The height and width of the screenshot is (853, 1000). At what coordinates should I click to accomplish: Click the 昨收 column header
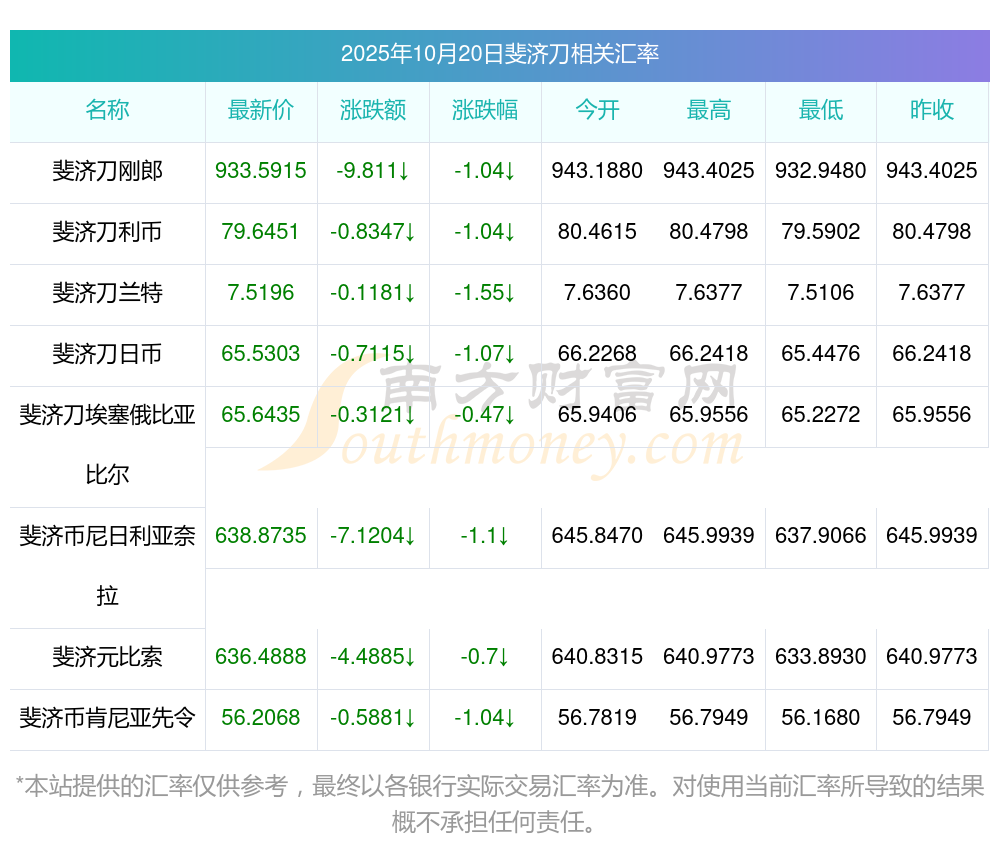[932, 110]
